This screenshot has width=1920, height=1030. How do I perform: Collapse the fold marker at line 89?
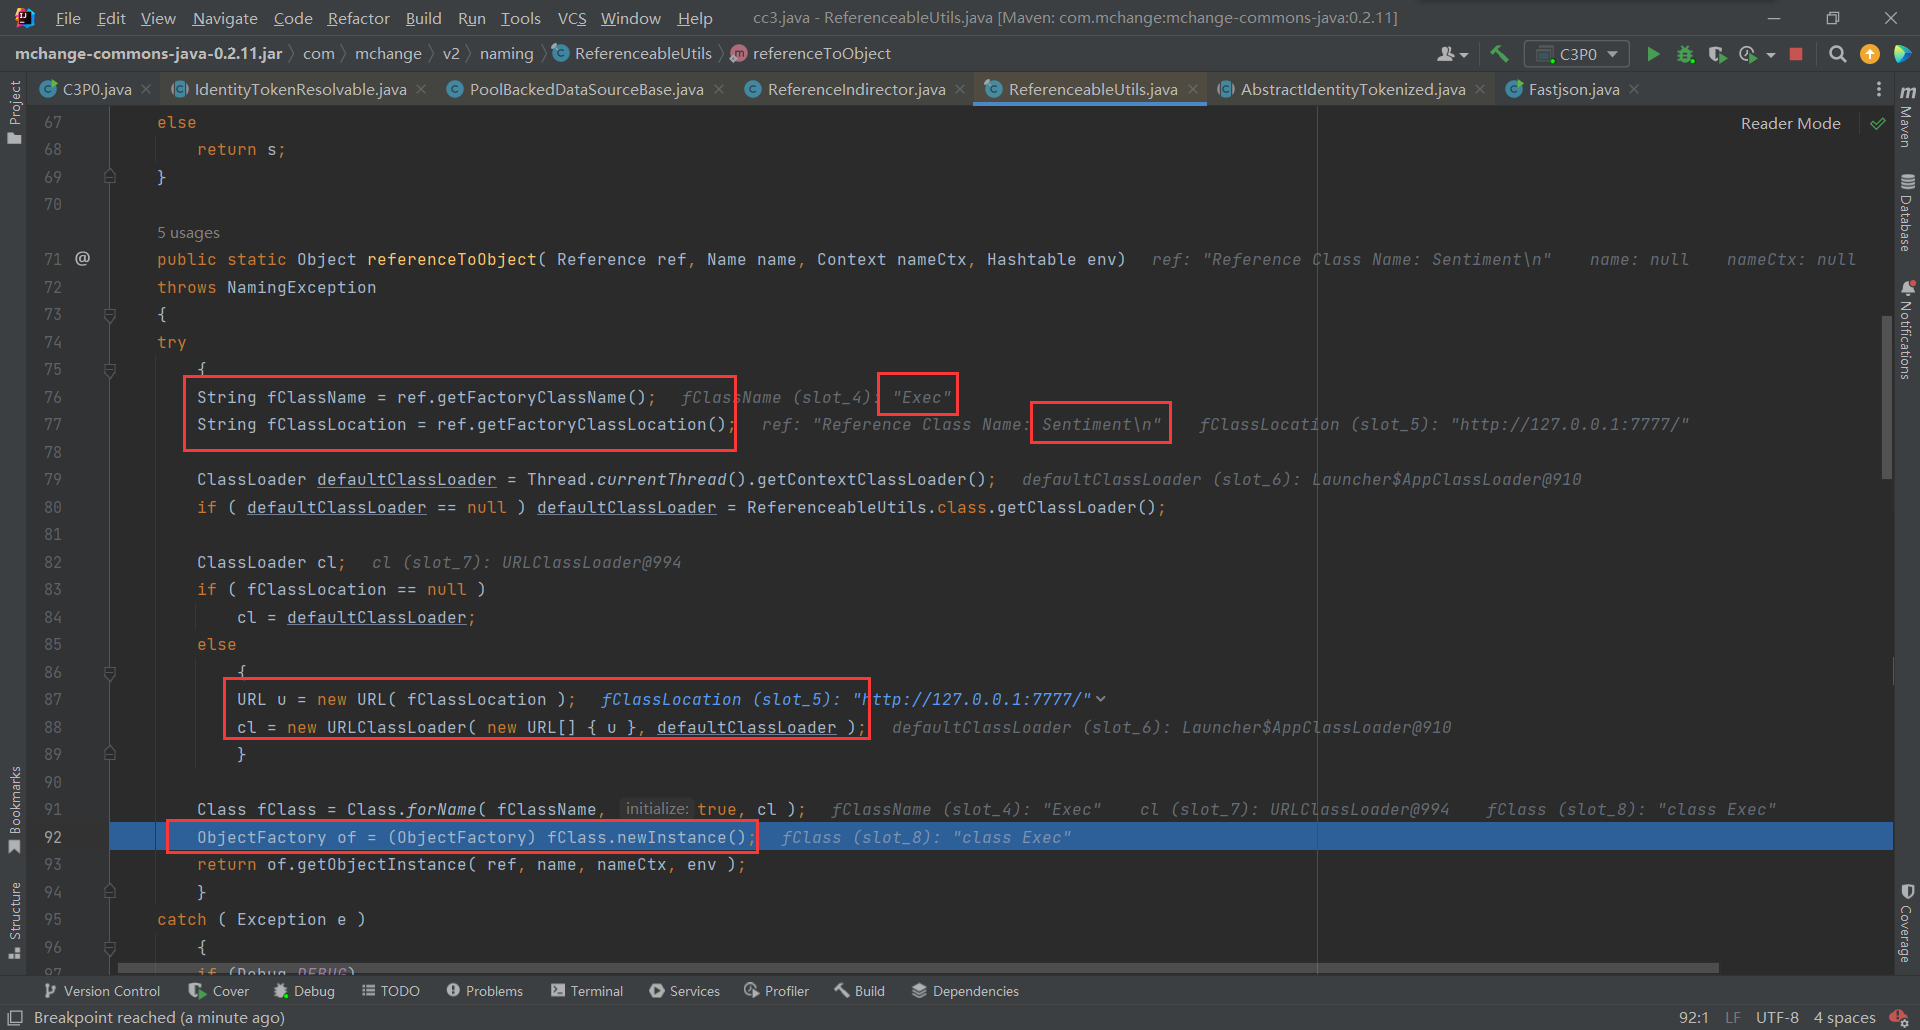click(110, 754)
